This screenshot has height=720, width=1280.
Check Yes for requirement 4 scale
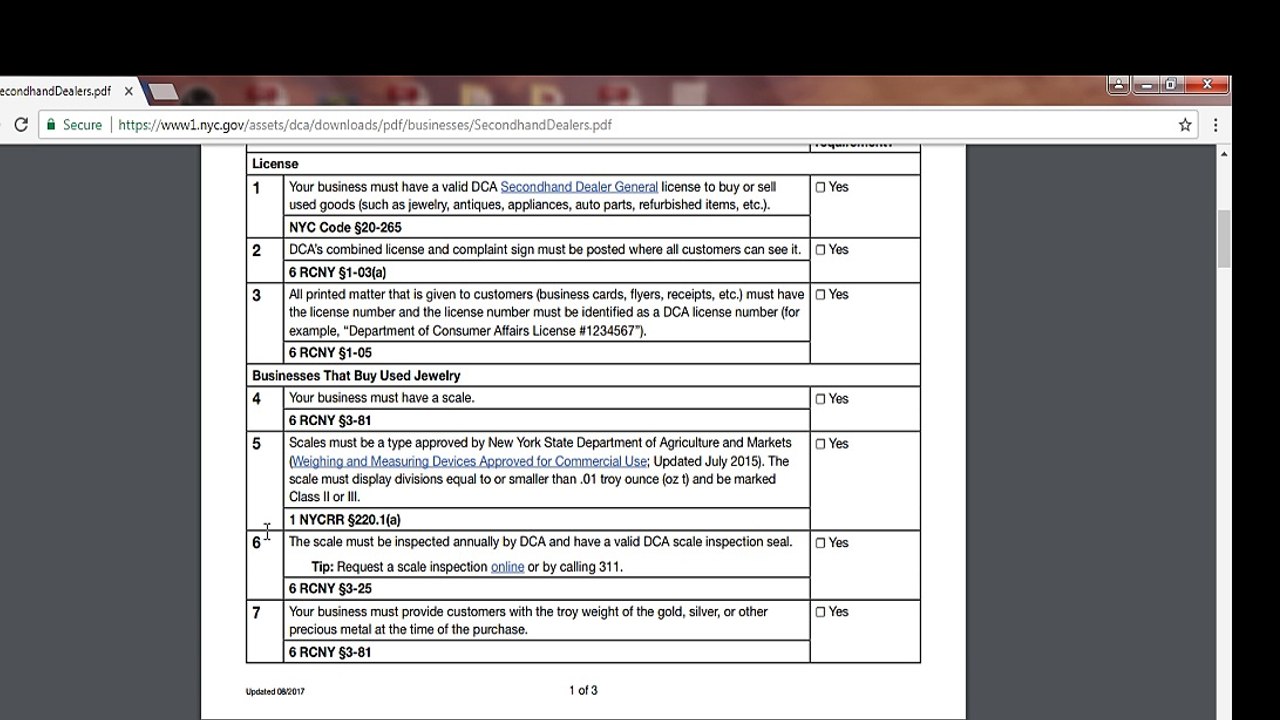click(820, 399)
